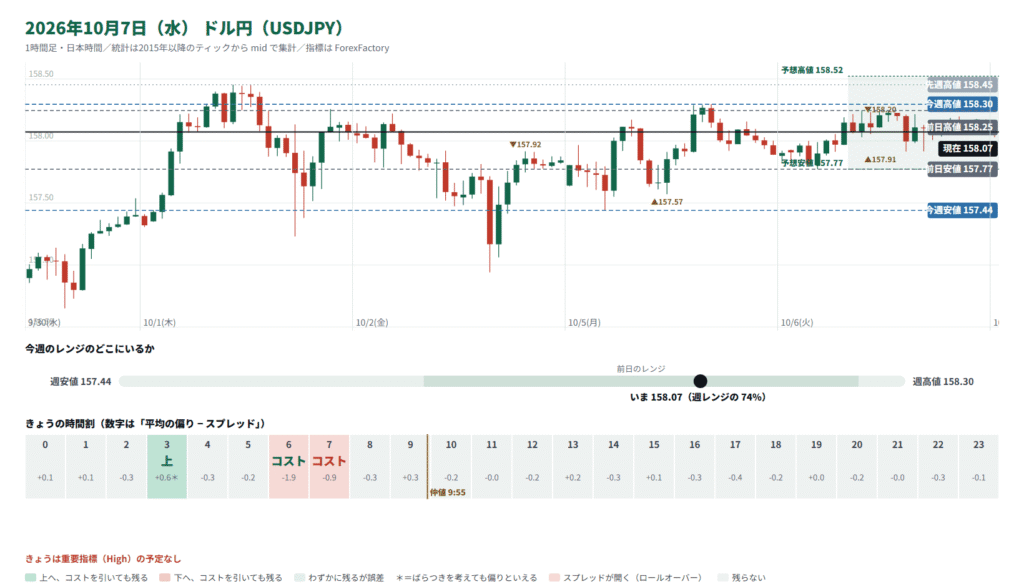Click the pink legend swatch for 下へ、コストを引いても残る
The width and height of the screenshot is (1024, 584).
click(165, 577)
